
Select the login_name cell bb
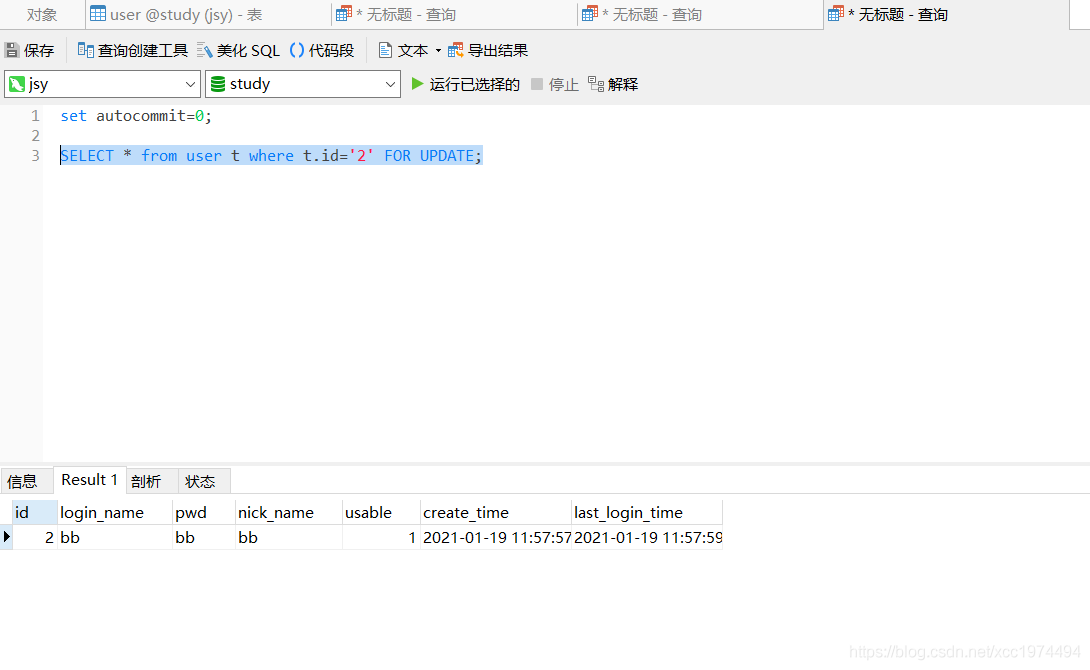coord(115,537)
